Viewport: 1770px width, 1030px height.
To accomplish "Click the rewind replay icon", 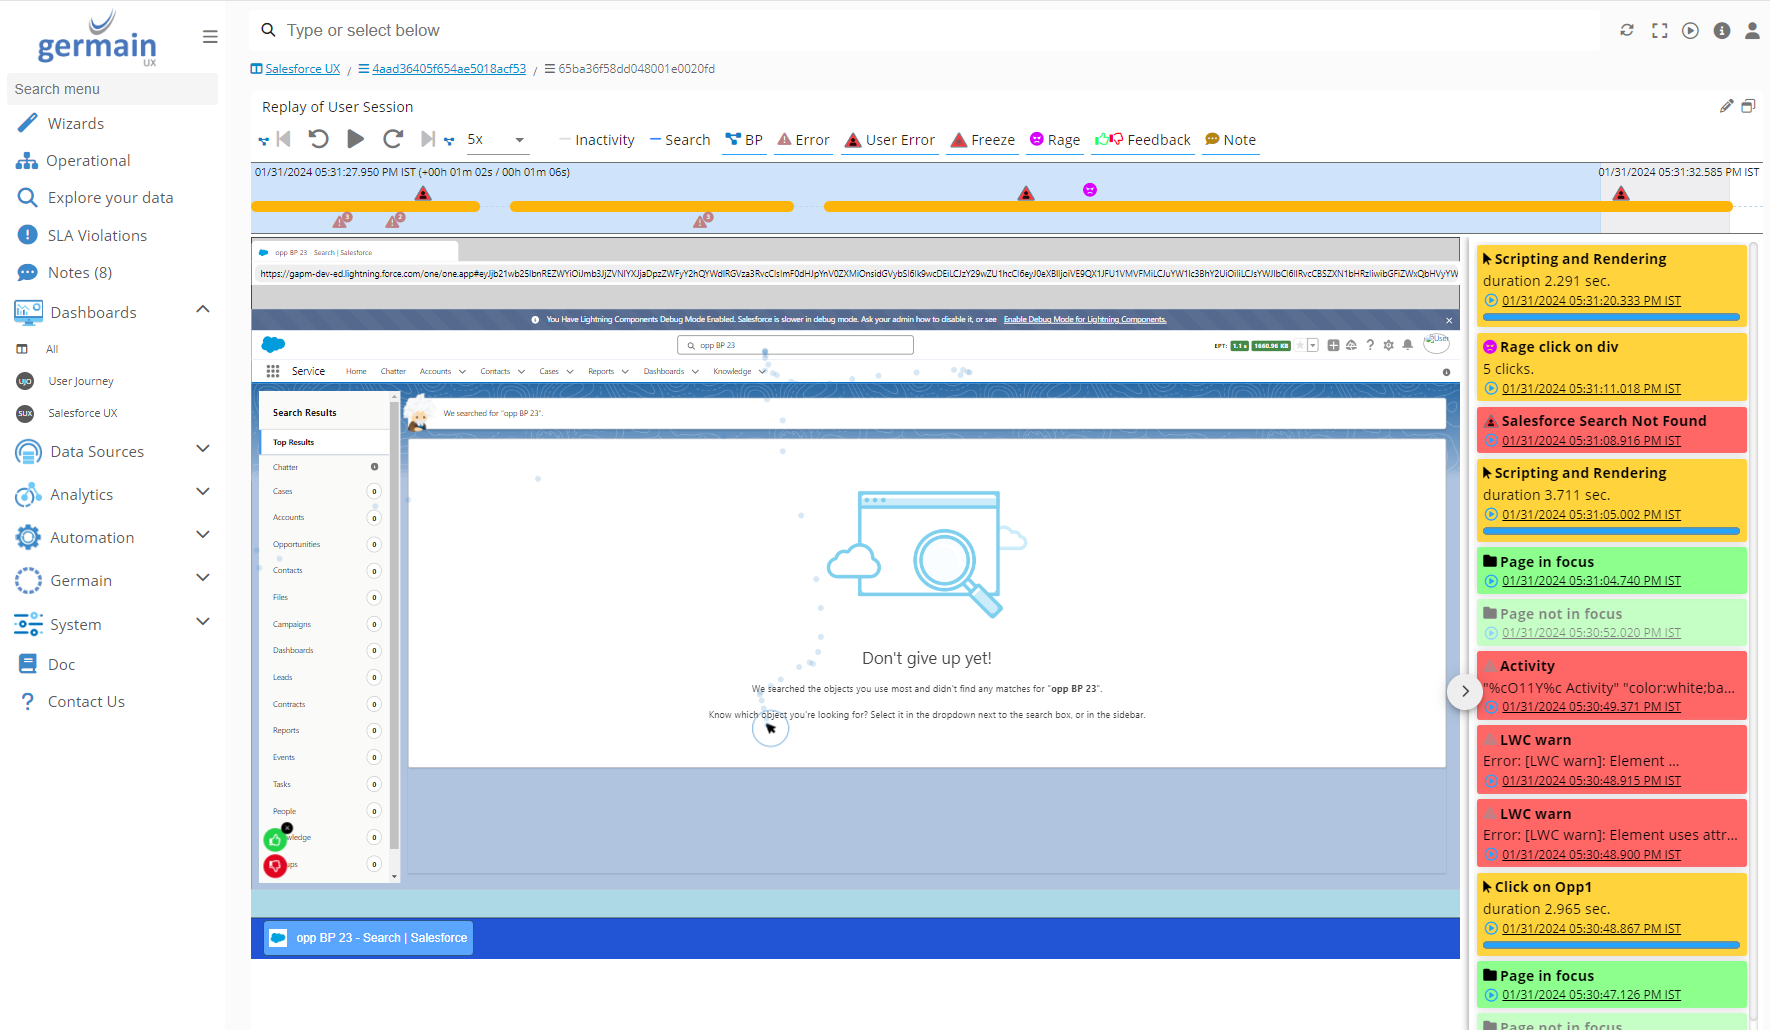I will click(x=318, y=139).
